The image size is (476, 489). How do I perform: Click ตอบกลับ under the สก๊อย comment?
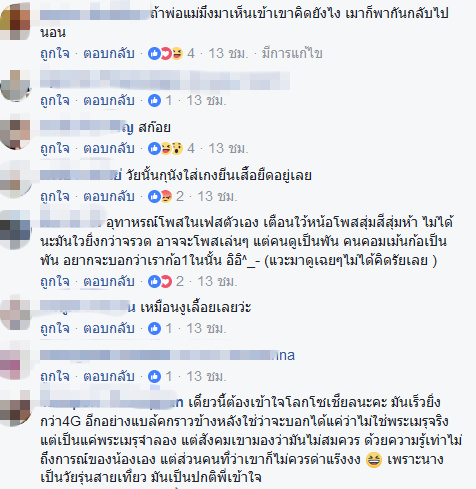click(x=109, y=148)
